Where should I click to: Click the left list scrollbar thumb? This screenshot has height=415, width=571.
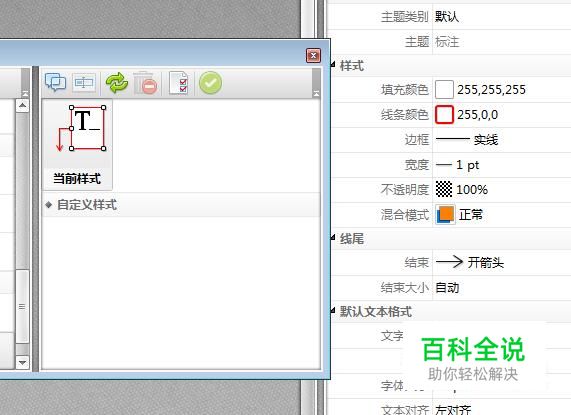tap(22, 306)
